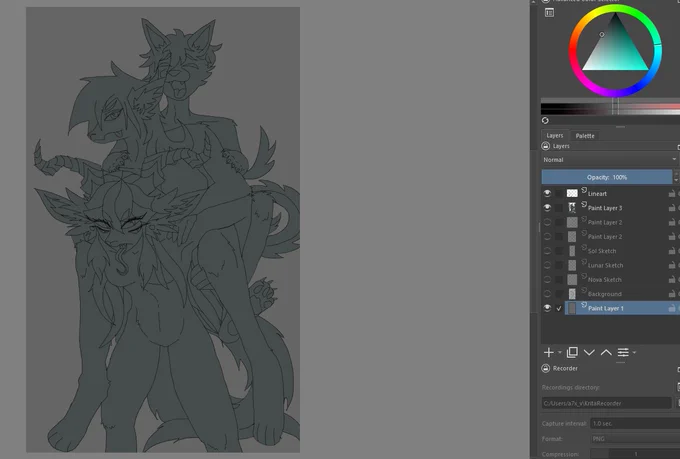Select Paint Layer 3

(605, 208)
